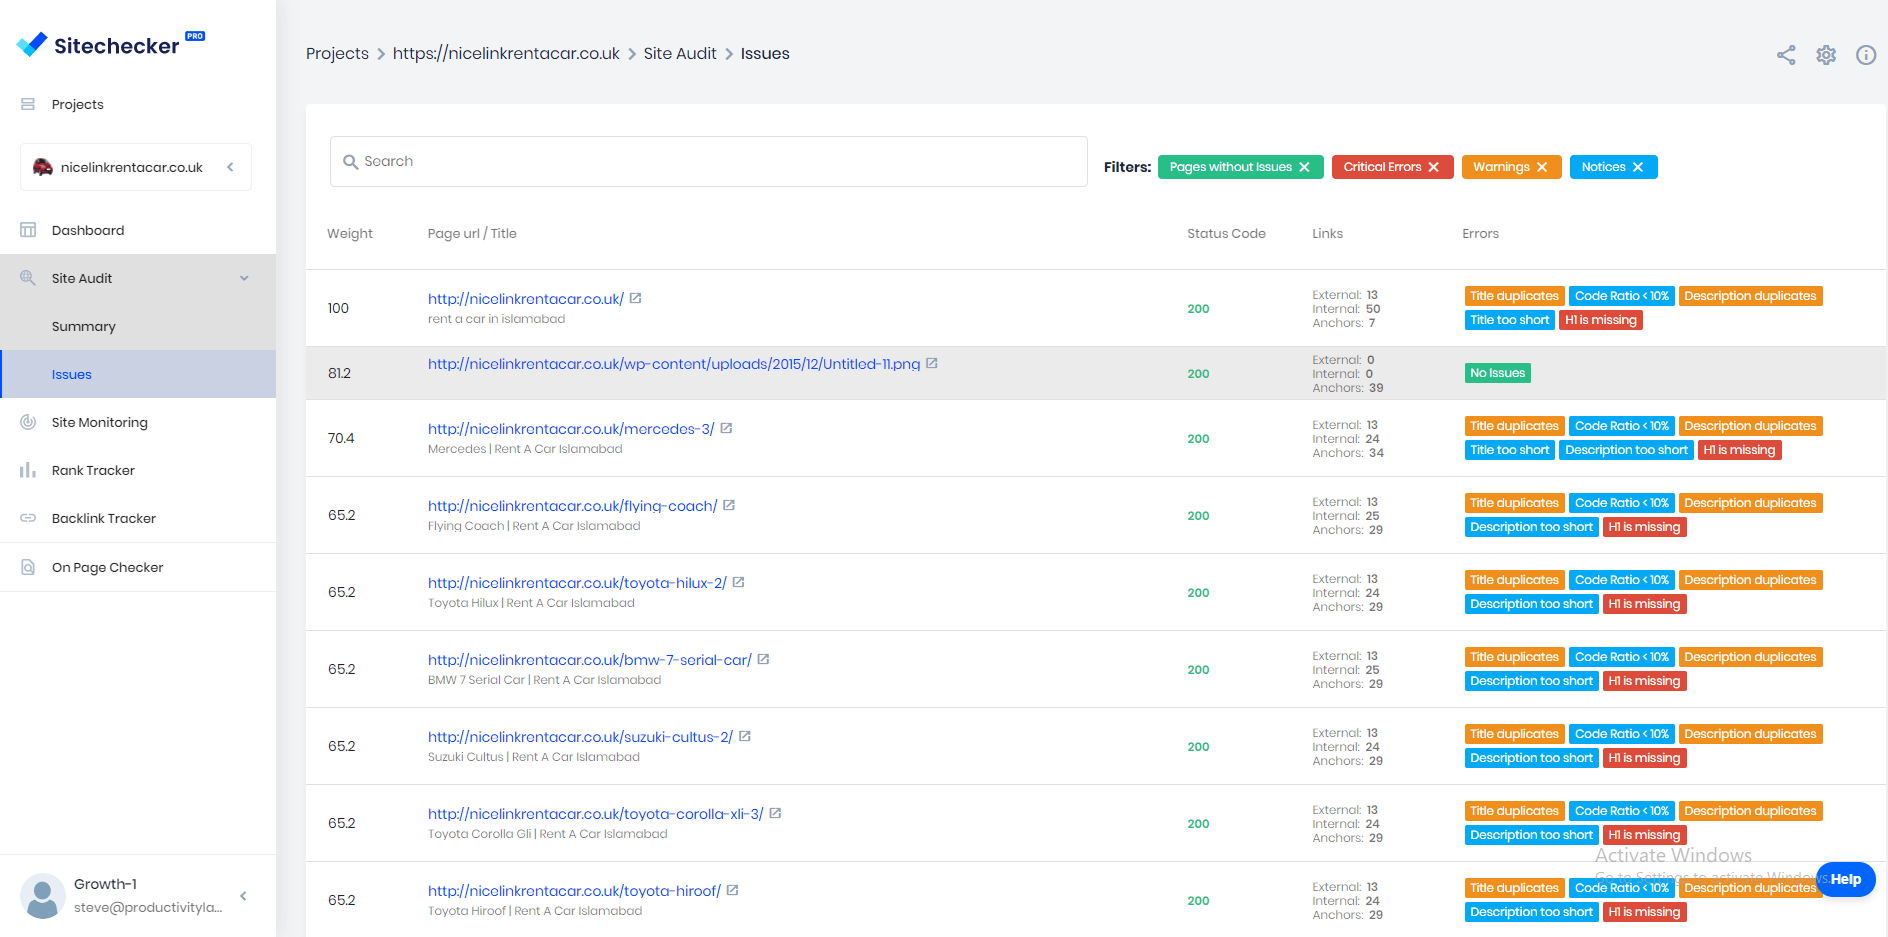The height and width of the screenshot is (937, 1888).
Task: Collapse the project selector arrow beside nicelinkrentacar.co.uk
Action: 231,167
